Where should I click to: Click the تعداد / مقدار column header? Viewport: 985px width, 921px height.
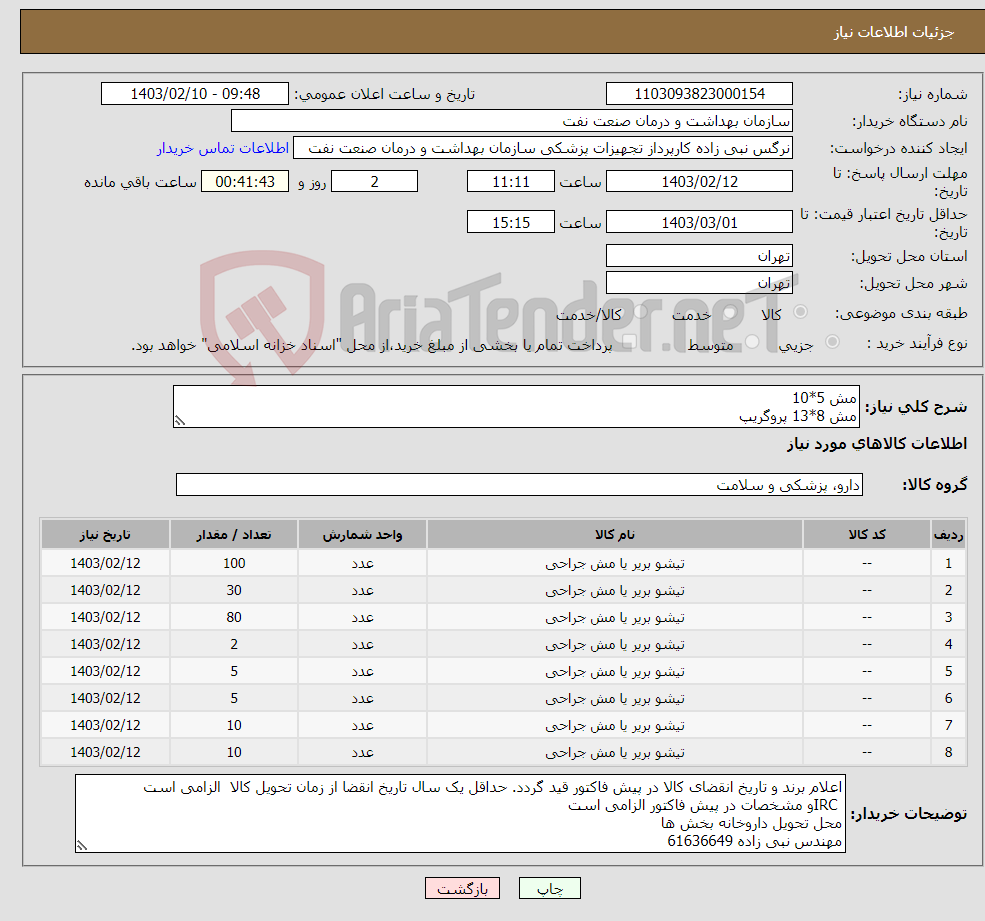(x=234, y=534)
